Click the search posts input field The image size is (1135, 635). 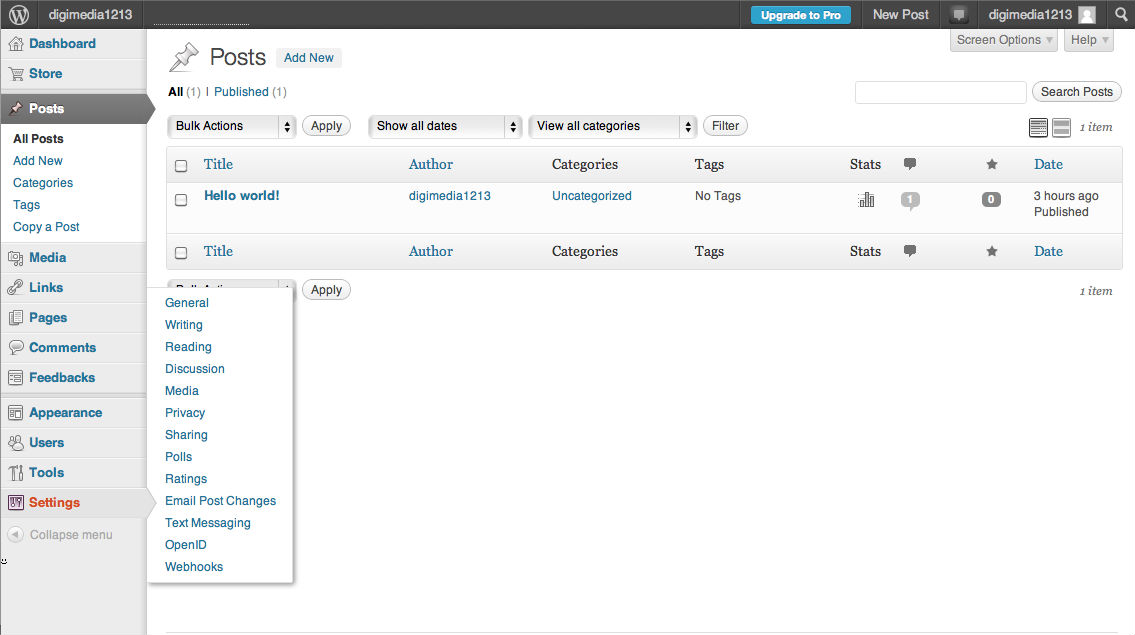pyautogui.click(x=940, y=93)
